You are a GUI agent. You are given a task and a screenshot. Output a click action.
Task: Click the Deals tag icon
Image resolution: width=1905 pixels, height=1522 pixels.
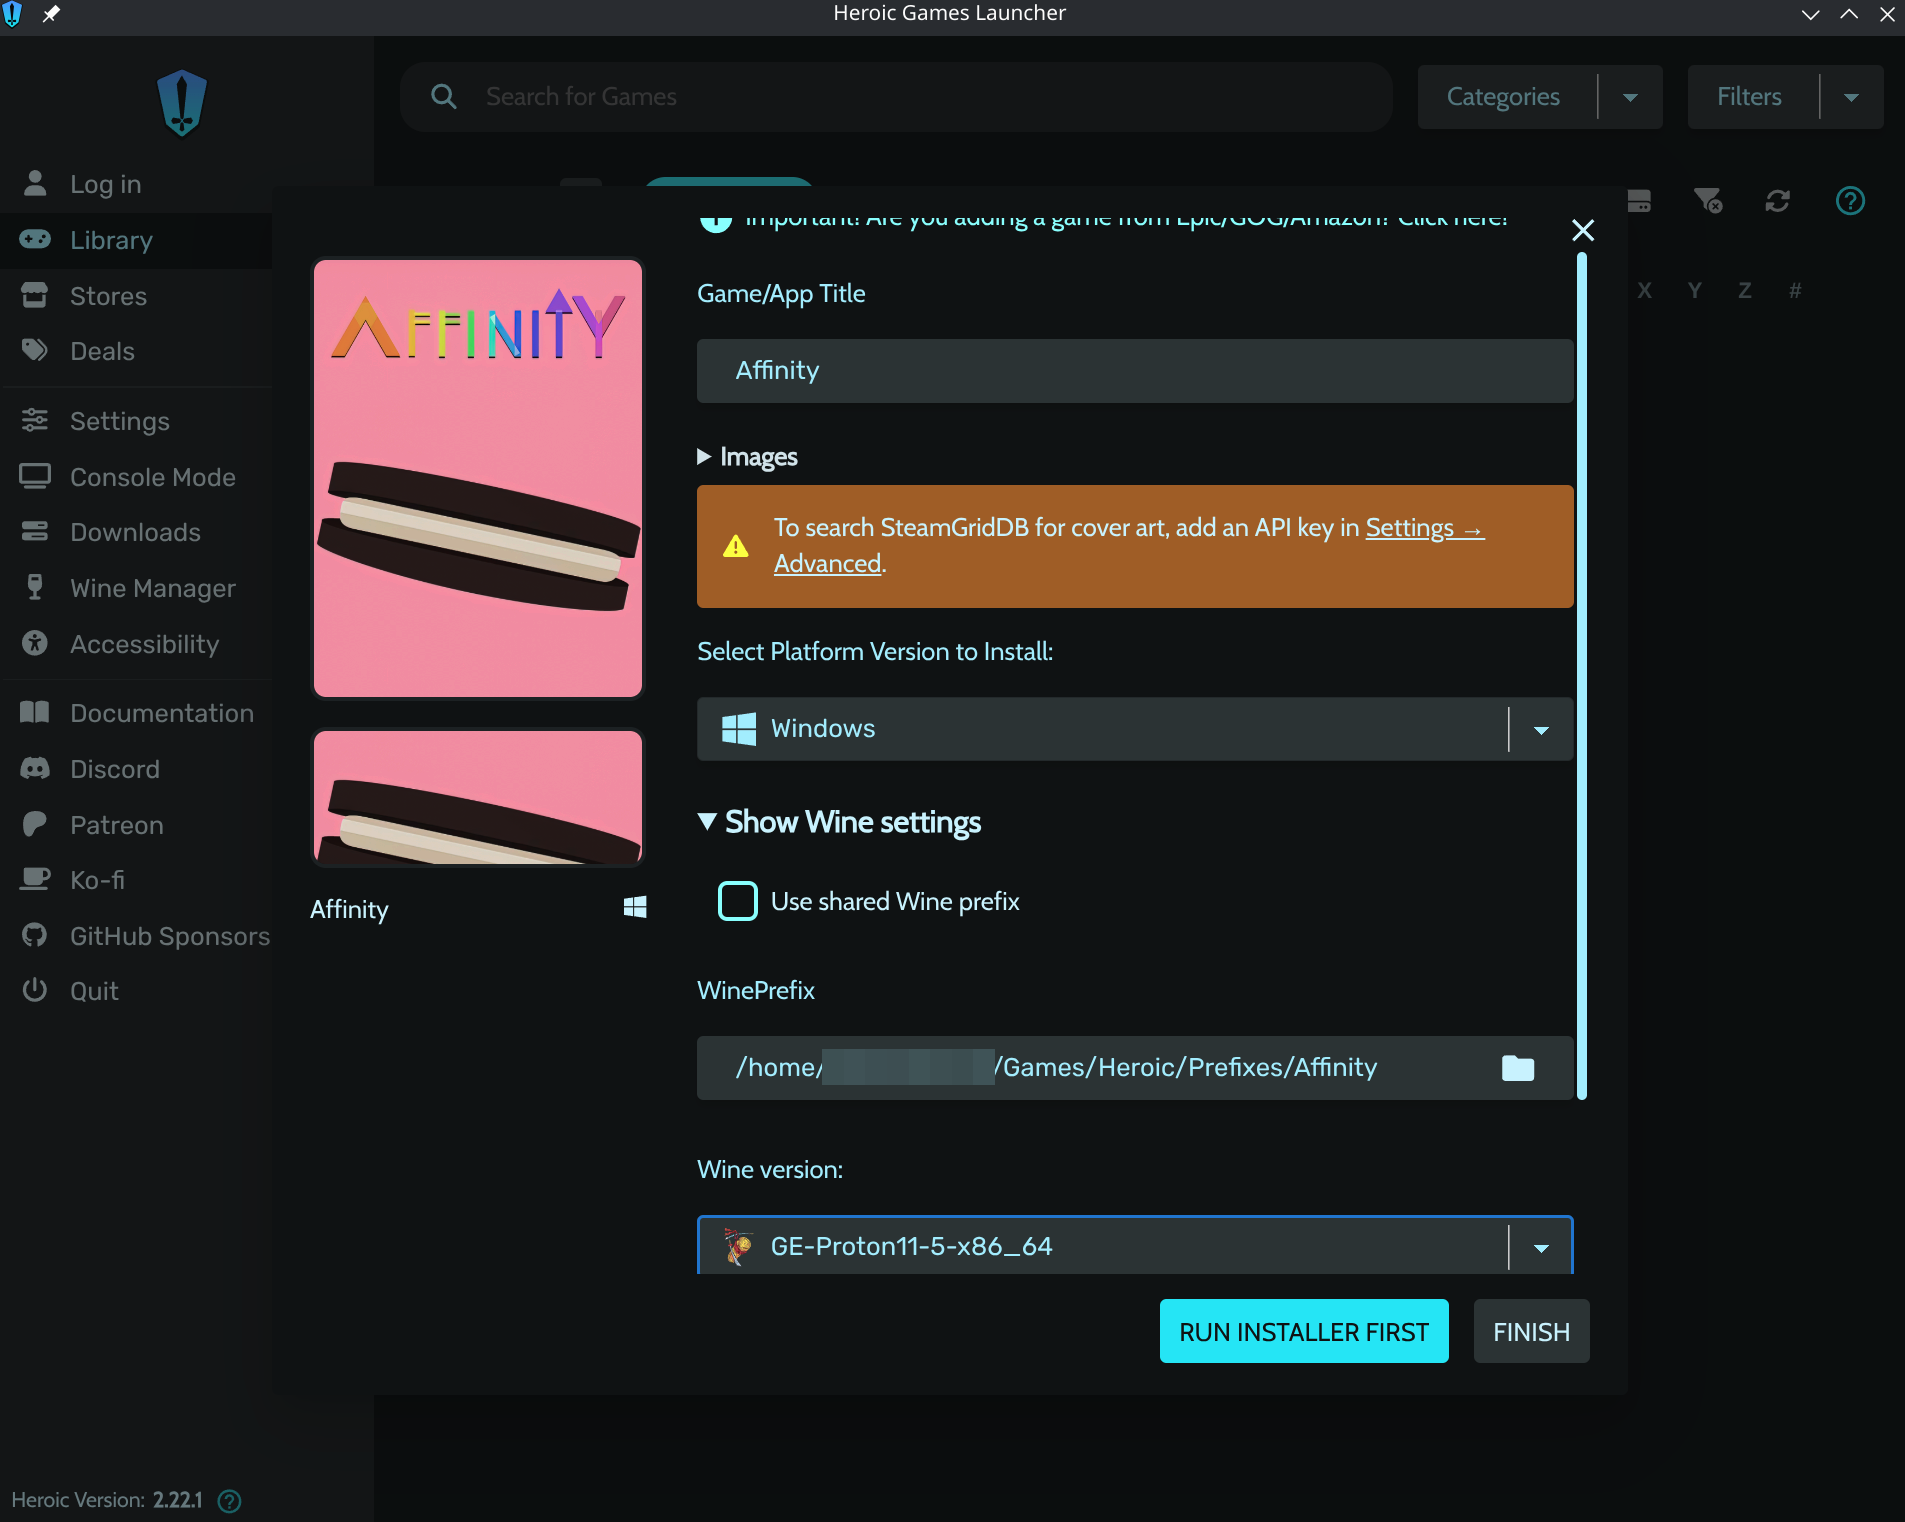click(x=35, y=350)
